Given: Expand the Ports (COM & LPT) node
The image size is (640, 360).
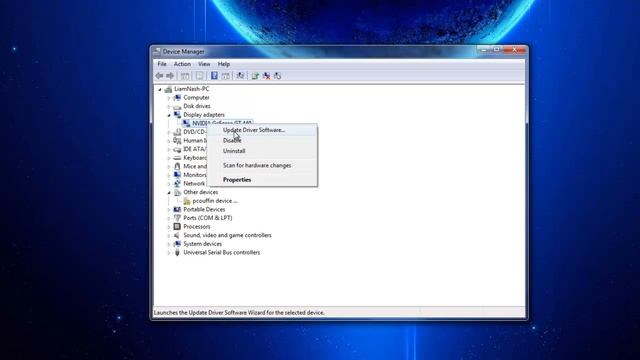Looking at the screenshot, I should [x=169, y=218].
